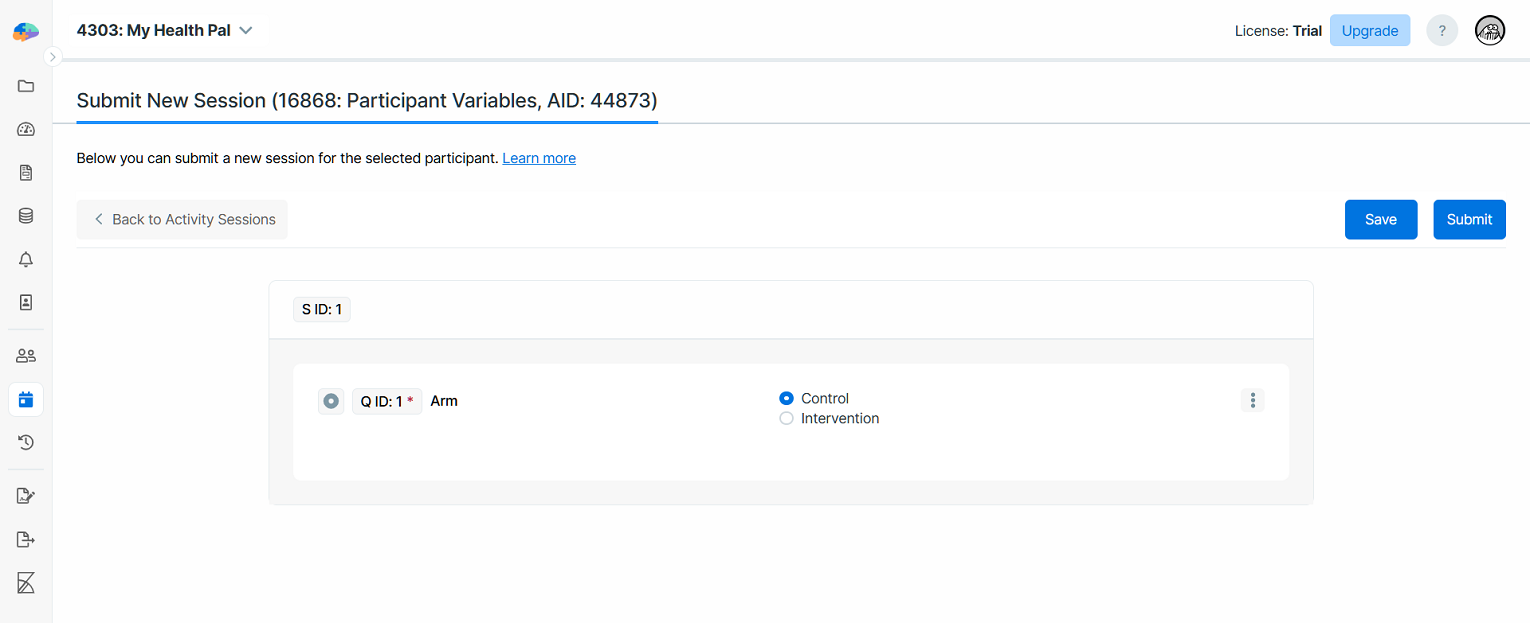Click the Save button
Image resolution: width=1530 pixels, height=623 pixels.
pyautogui.click(x=1380, y=220)
